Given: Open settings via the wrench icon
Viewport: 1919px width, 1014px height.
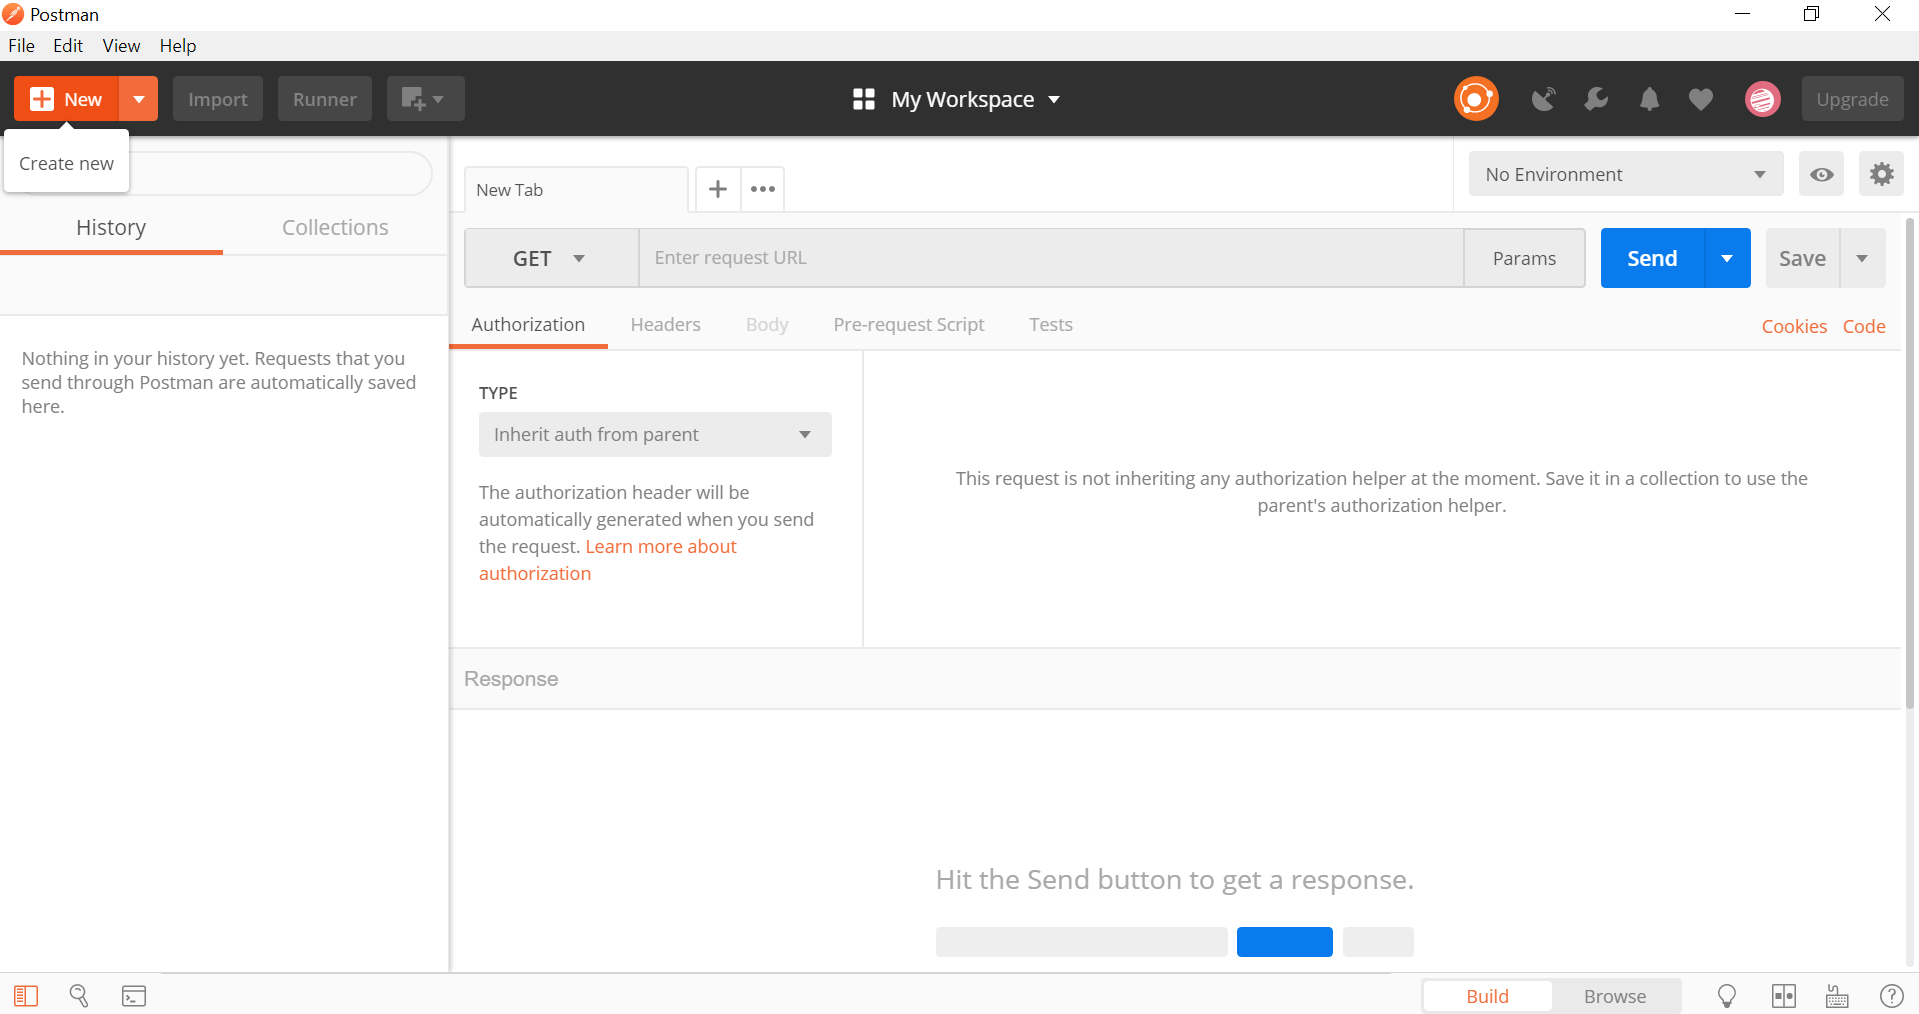Looking at the screenshot, I should [1596, 99].
